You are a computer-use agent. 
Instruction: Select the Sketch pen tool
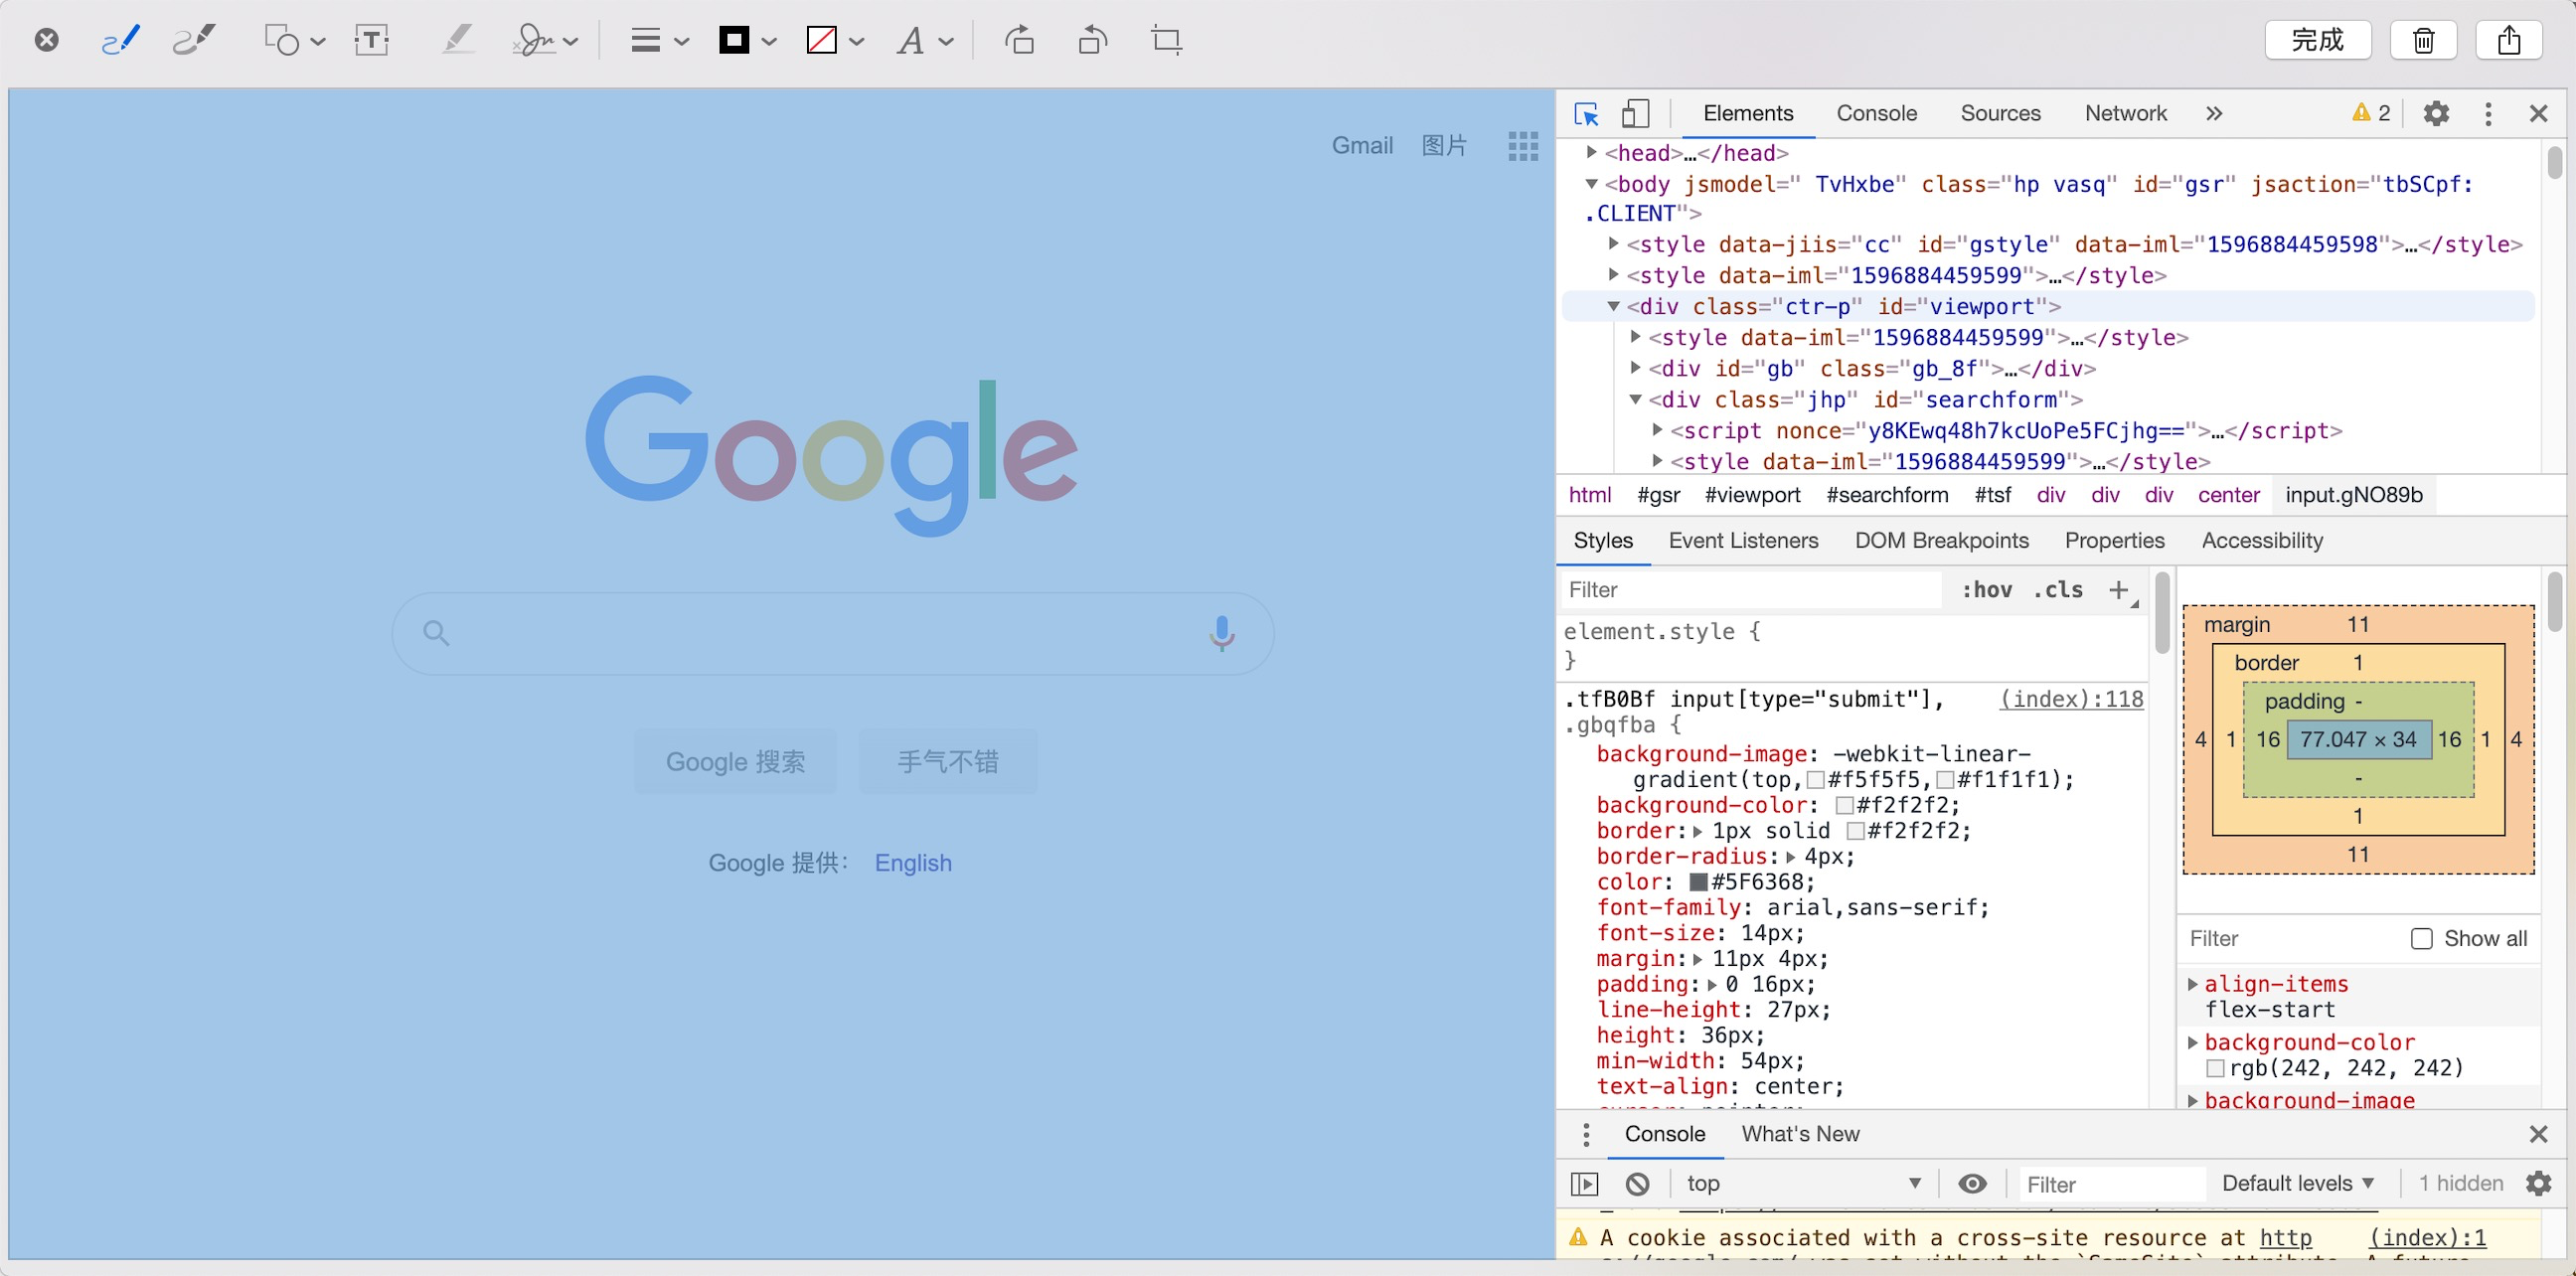tap(120, 40)
